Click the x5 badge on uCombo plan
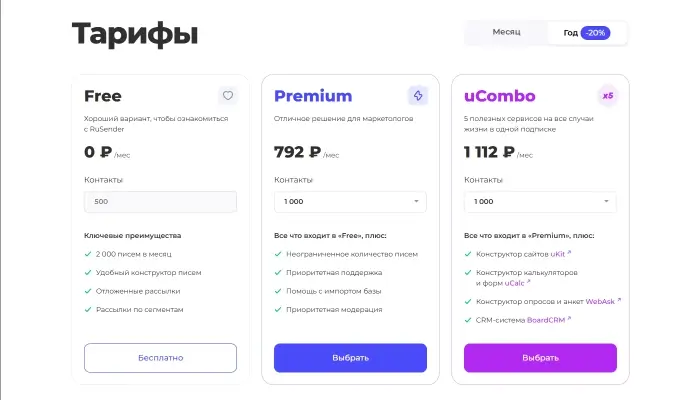The width and height of the screenshot is (700, 400). (x=607, y=96)
